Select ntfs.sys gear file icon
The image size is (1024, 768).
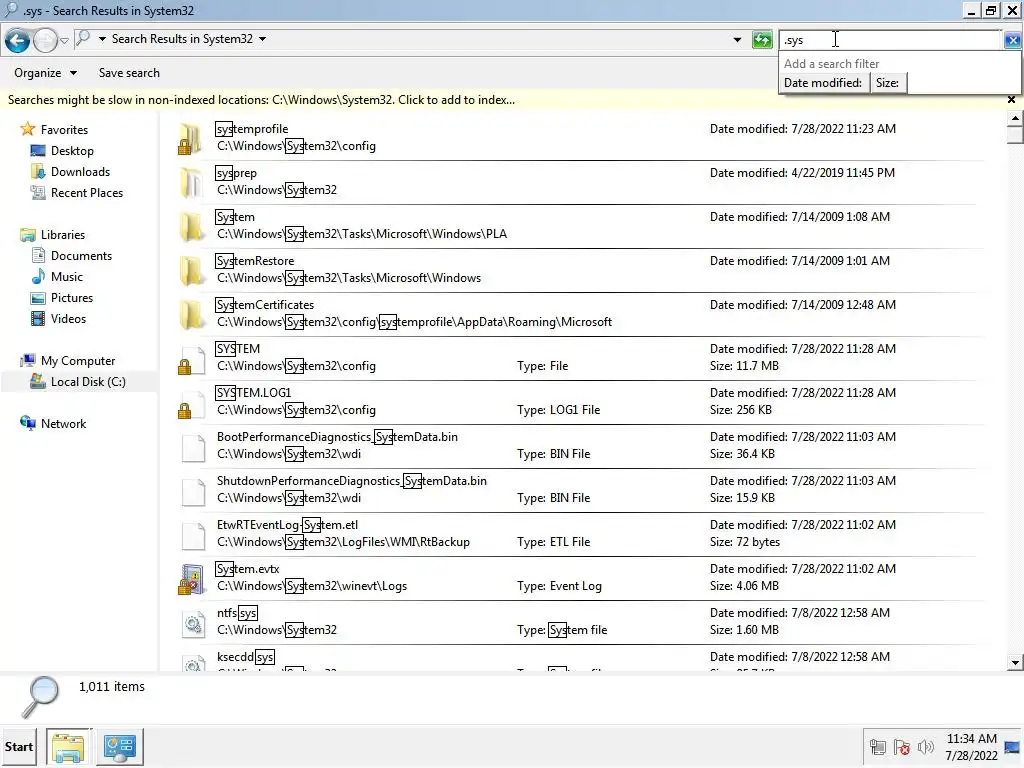coord(193,624)
